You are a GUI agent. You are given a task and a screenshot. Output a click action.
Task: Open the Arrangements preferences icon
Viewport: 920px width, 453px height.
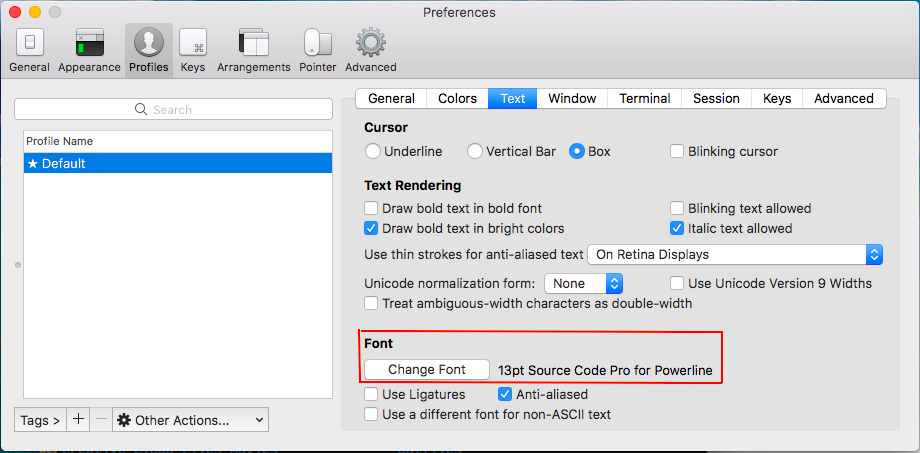[x=253, y=50]
